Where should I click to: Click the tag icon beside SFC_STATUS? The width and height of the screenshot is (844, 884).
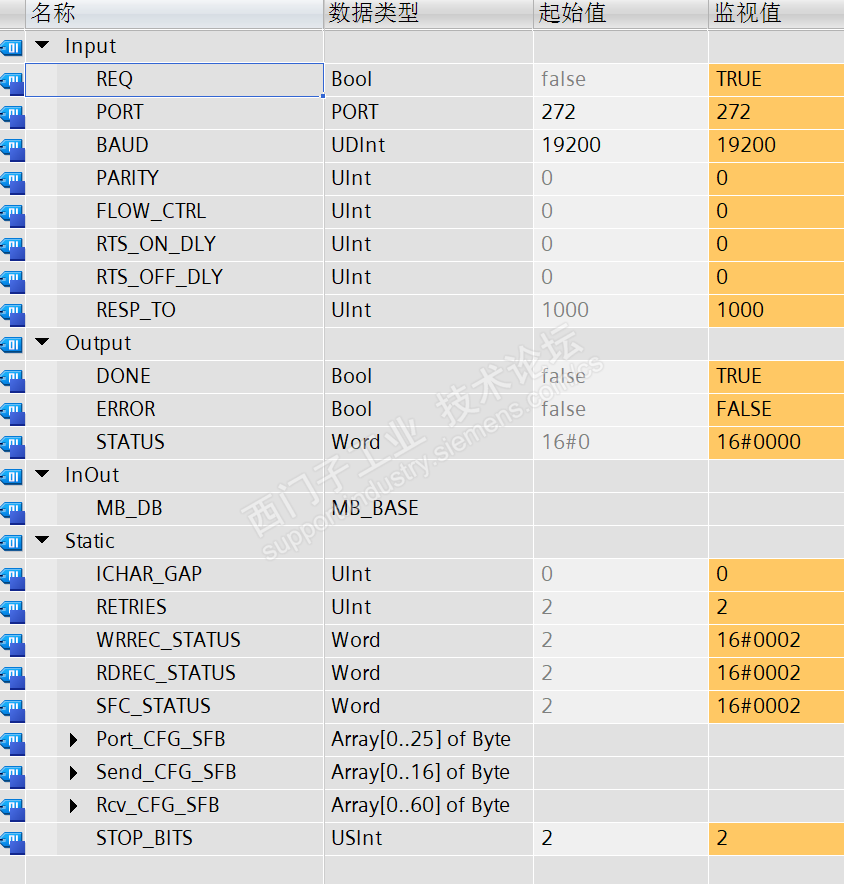point(13,709)
